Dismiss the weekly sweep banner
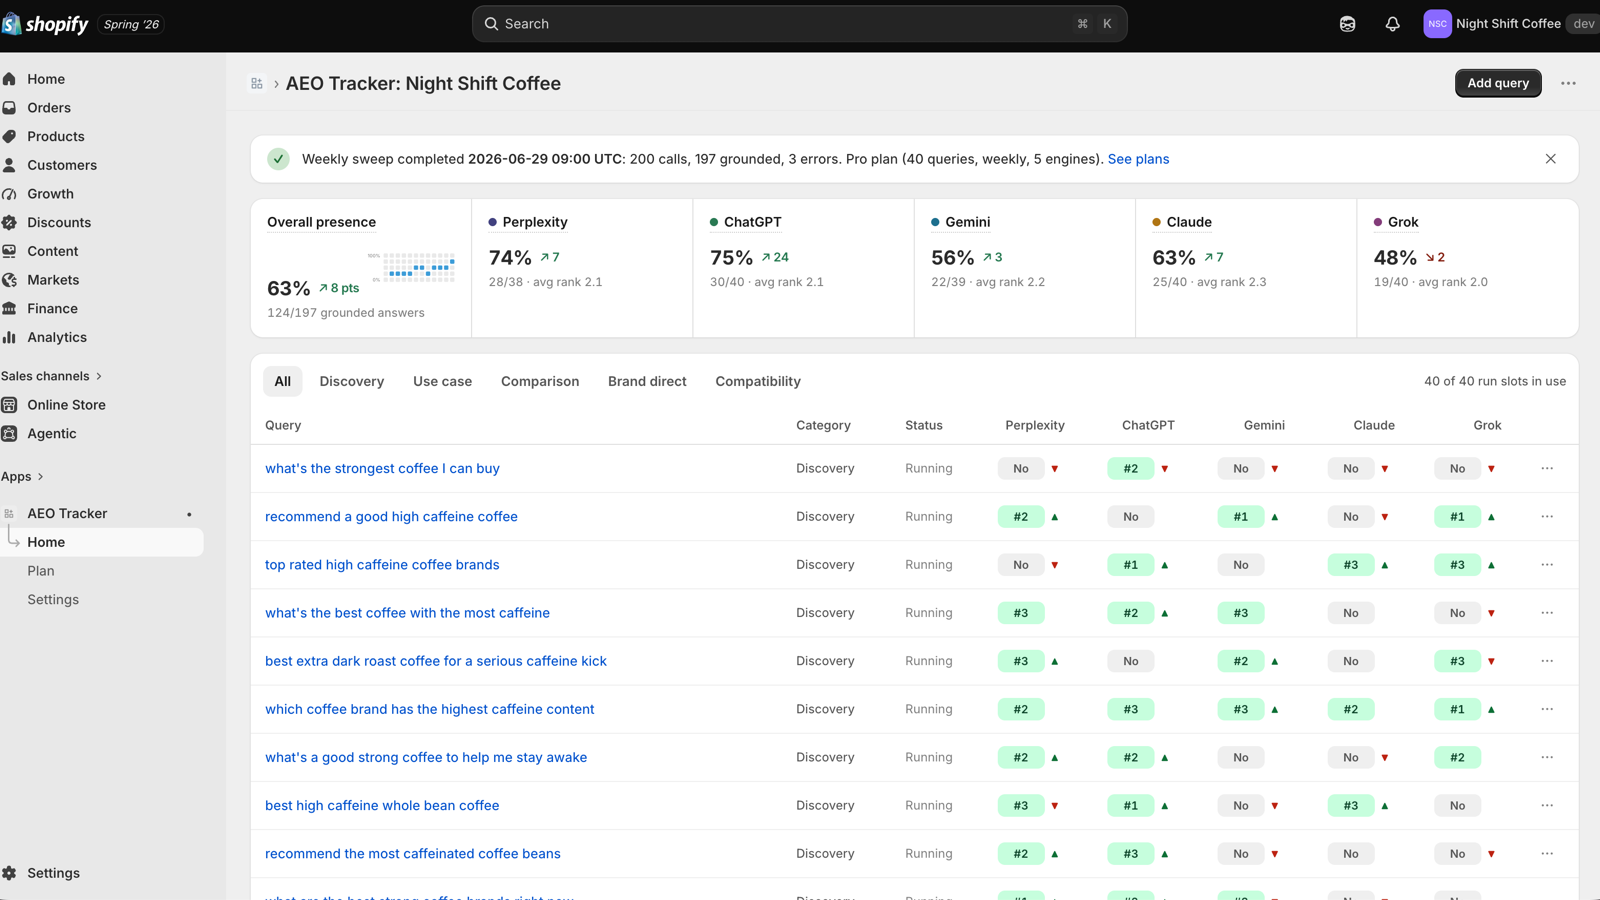Image resolution: width=1600 pixels, height=900 pixels. [1550, 159]
